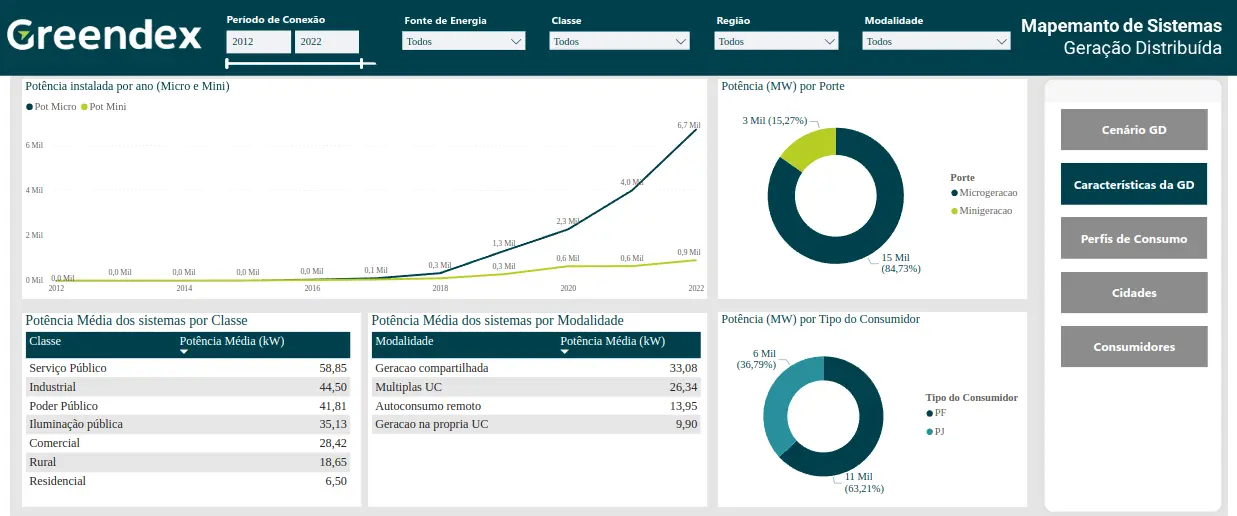The height and width of the screenshot is (516, 1237).
Task: Click the Pot Mini legend marker
Action: click(85, 106)
